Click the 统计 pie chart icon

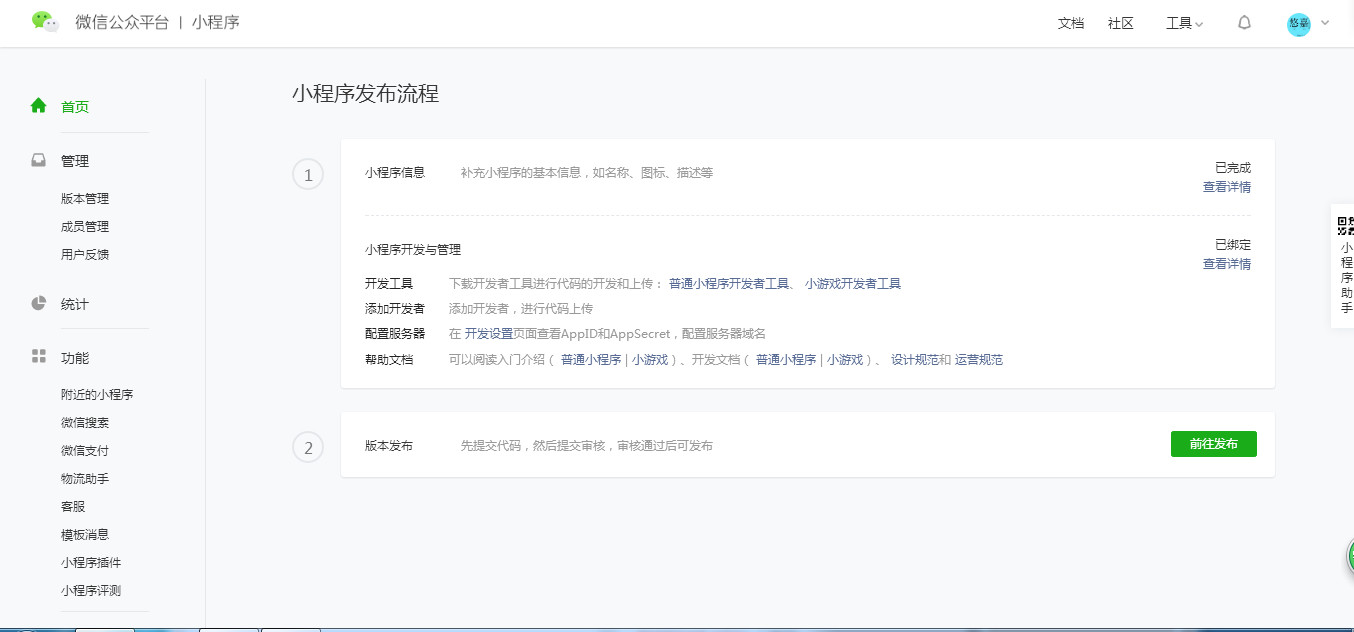pyautogui.click(x=39, y=303)
